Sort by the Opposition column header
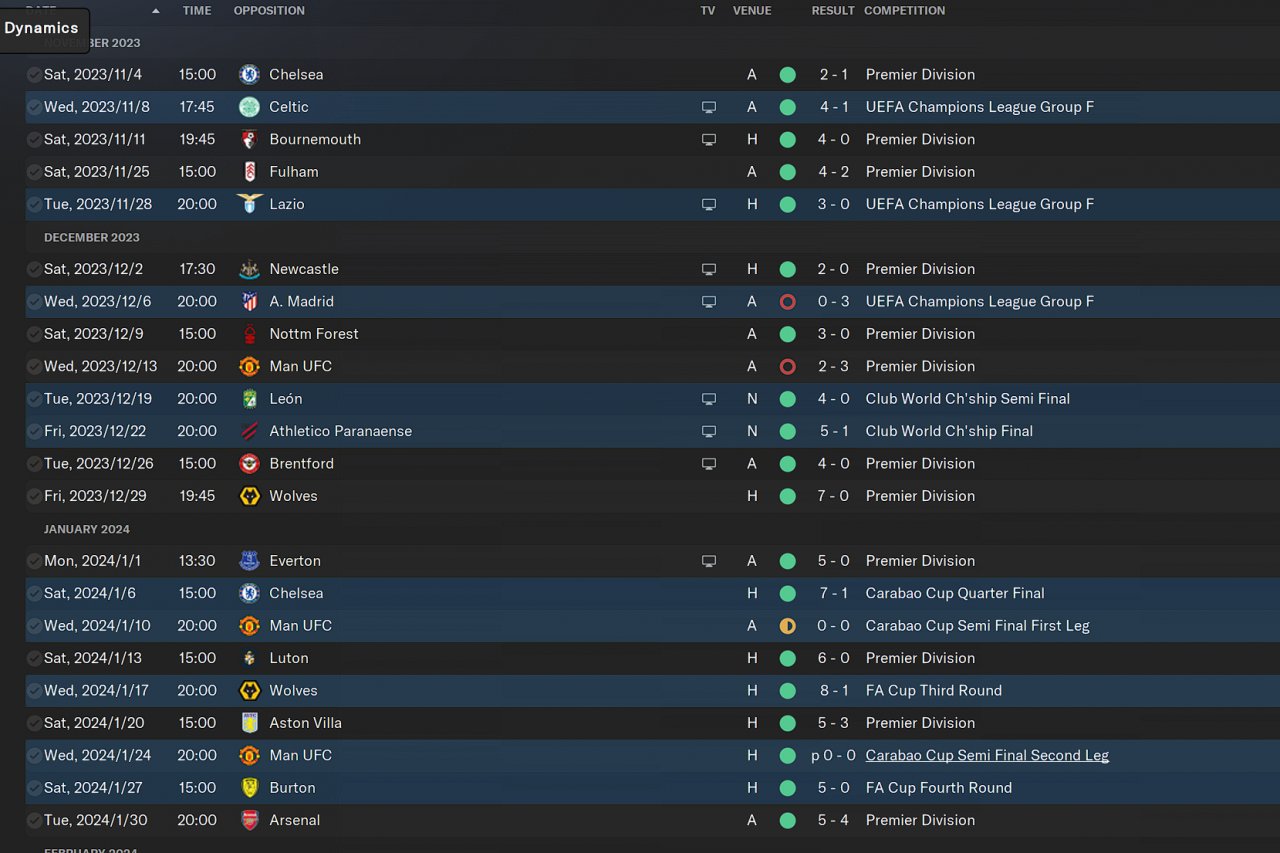The height and width of the screenshot is (853, 1280). [x=269, y=10]
